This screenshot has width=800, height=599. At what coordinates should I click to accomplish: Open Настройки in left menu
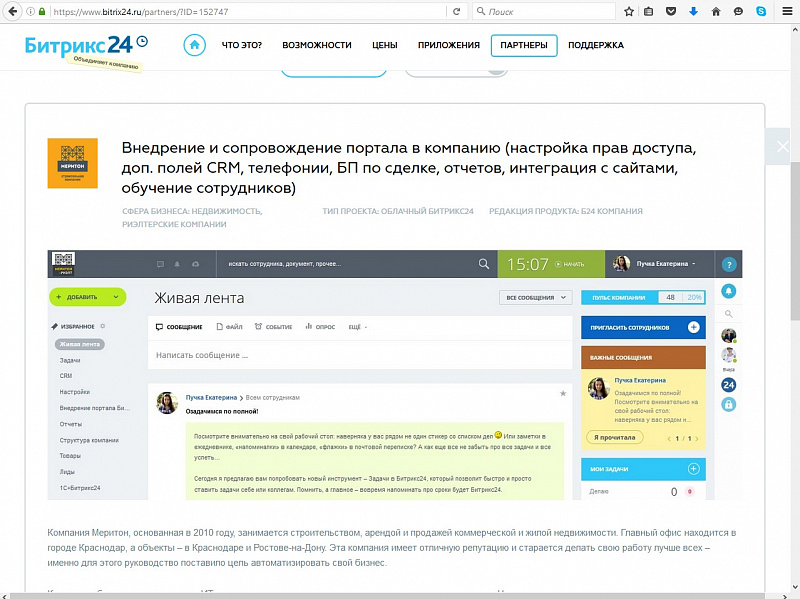[74, 392]
